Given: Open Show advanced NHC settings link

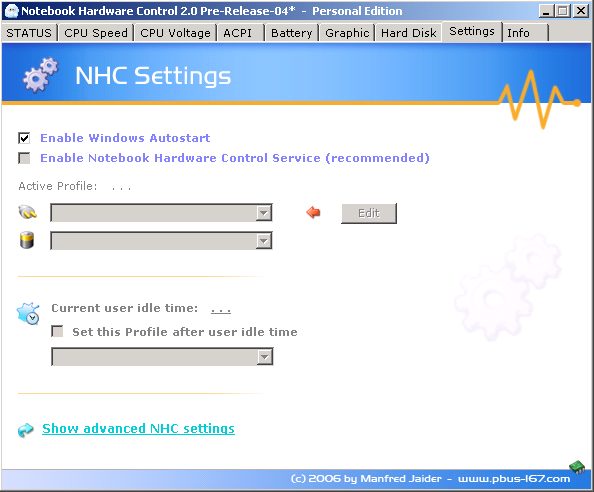Looking at the screenshot, I should pyautogui.click(x=138, y=428).
